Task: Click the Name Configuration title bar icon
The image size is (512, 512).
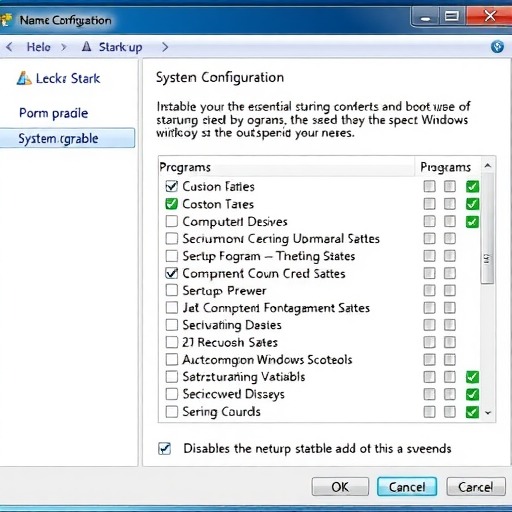Action: pyautogui.click(x=6, y=20)
